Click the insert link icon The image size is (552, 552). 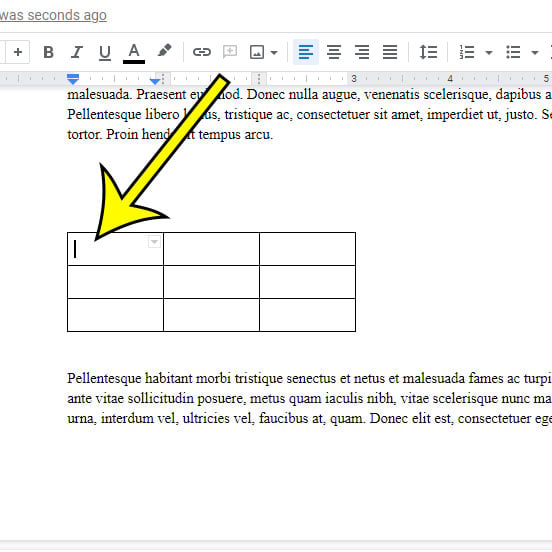point(202,52)
